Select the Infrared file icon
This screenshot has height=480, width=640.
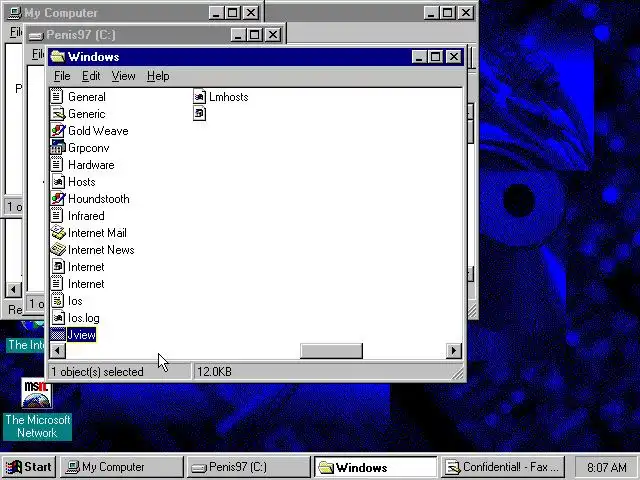57,216
